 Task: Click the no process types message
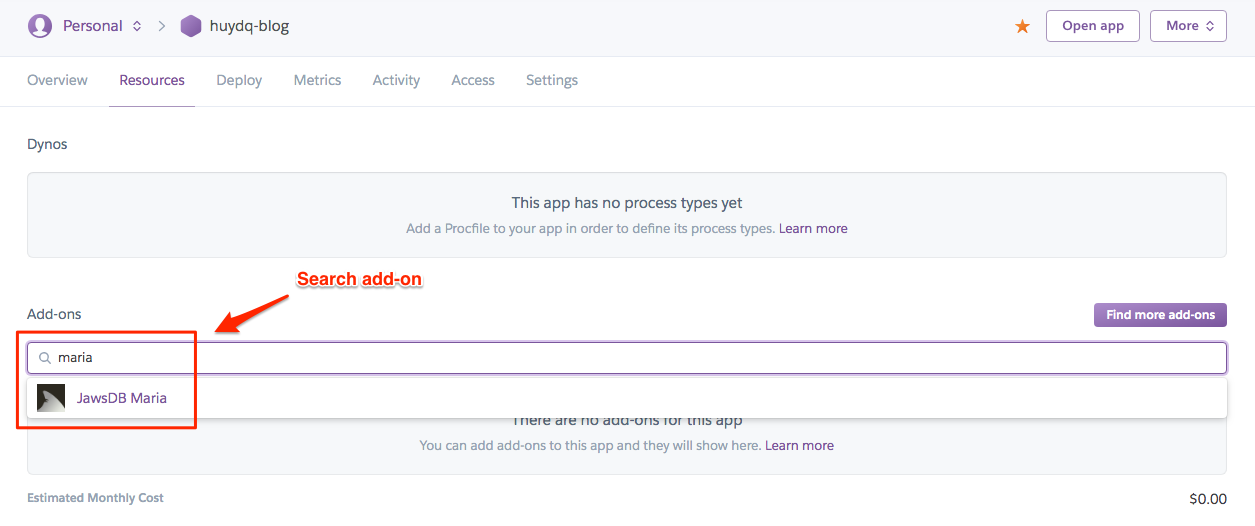click(x=627, y=203)
